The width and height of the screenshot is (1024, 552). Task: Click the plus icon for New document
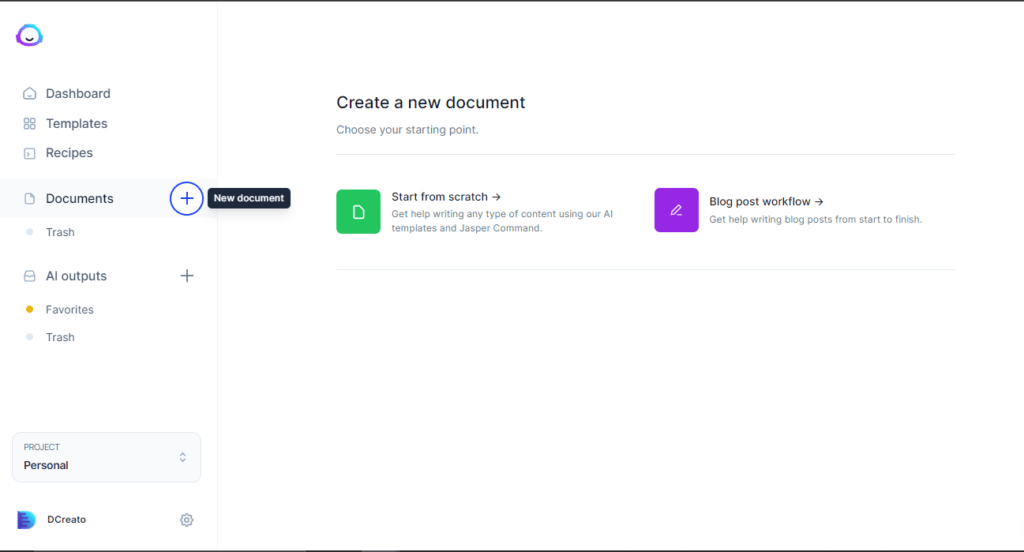[x=187, y=199]
